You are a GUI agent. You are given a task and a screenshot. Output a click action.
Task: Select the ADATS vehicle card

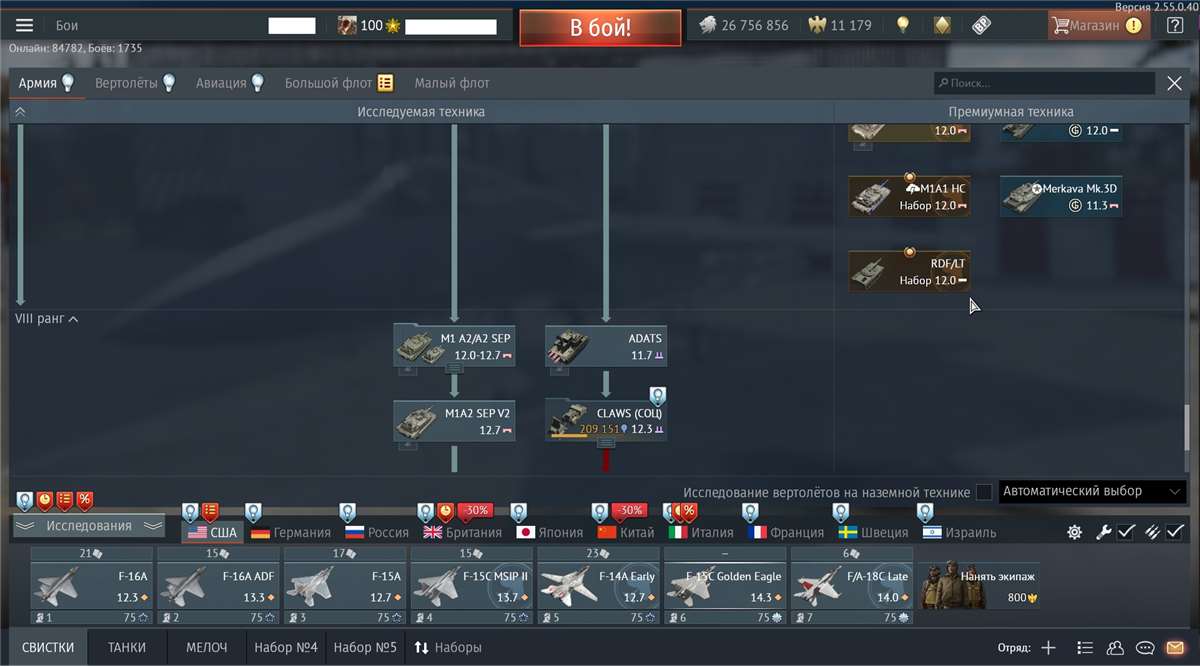pyautogui.click(x=606, y=346)
